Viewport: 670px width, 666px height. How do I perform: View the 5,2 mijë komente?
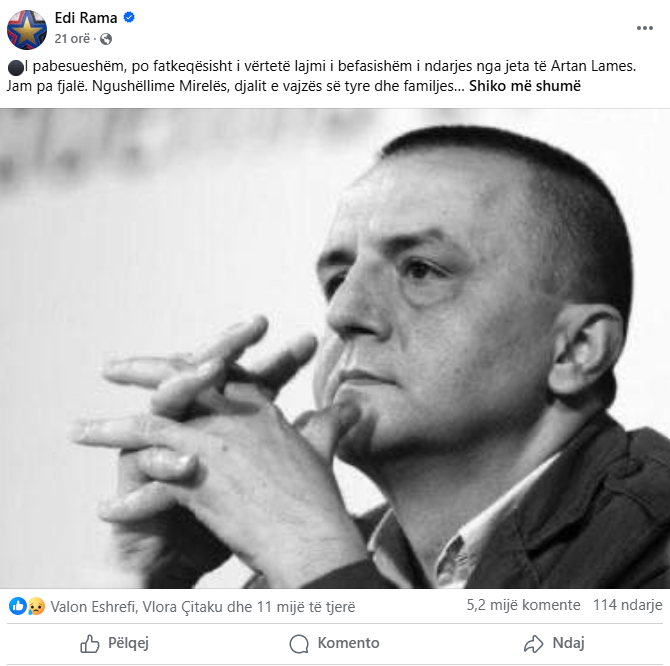(x=523, y=605)
